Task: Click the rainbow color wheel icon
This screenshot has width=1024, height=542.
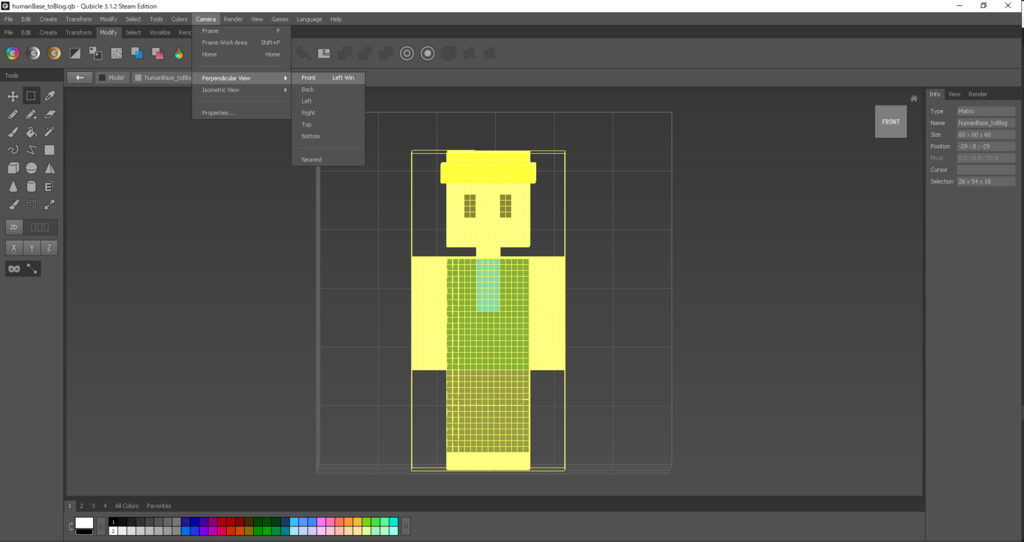Action: coord(12,54)
